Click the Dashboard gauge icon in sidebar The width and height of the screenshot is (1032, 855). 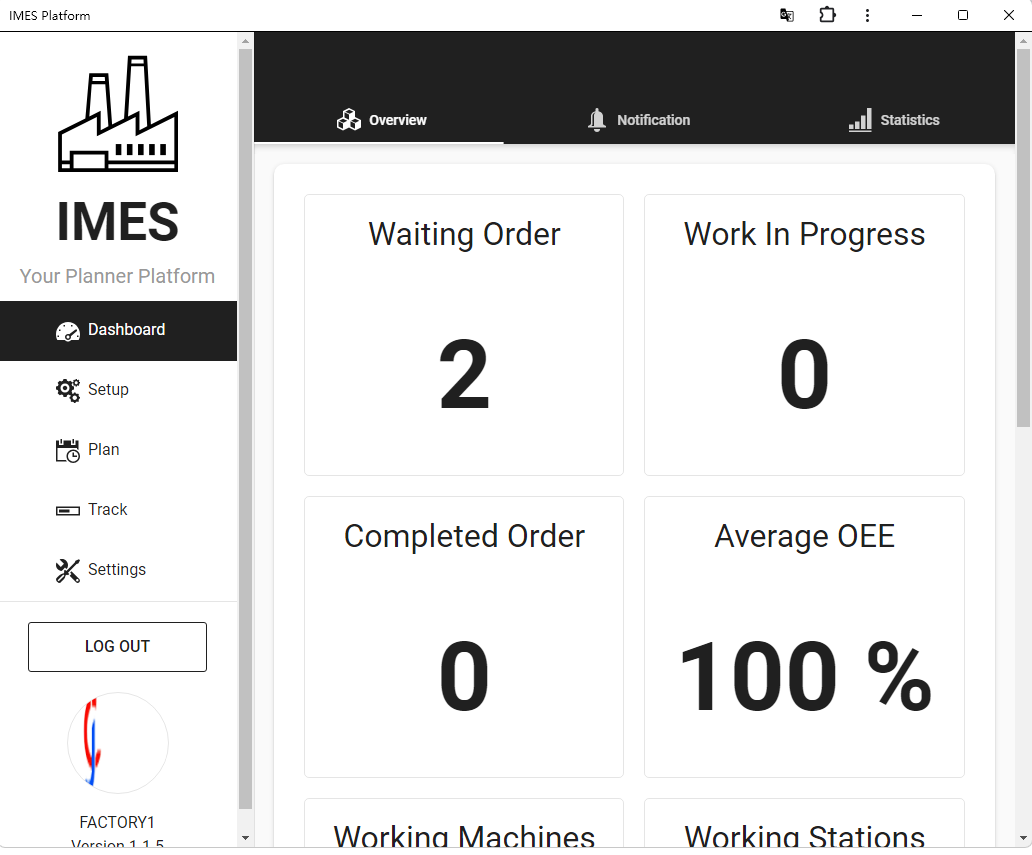(x=67, y=331)
